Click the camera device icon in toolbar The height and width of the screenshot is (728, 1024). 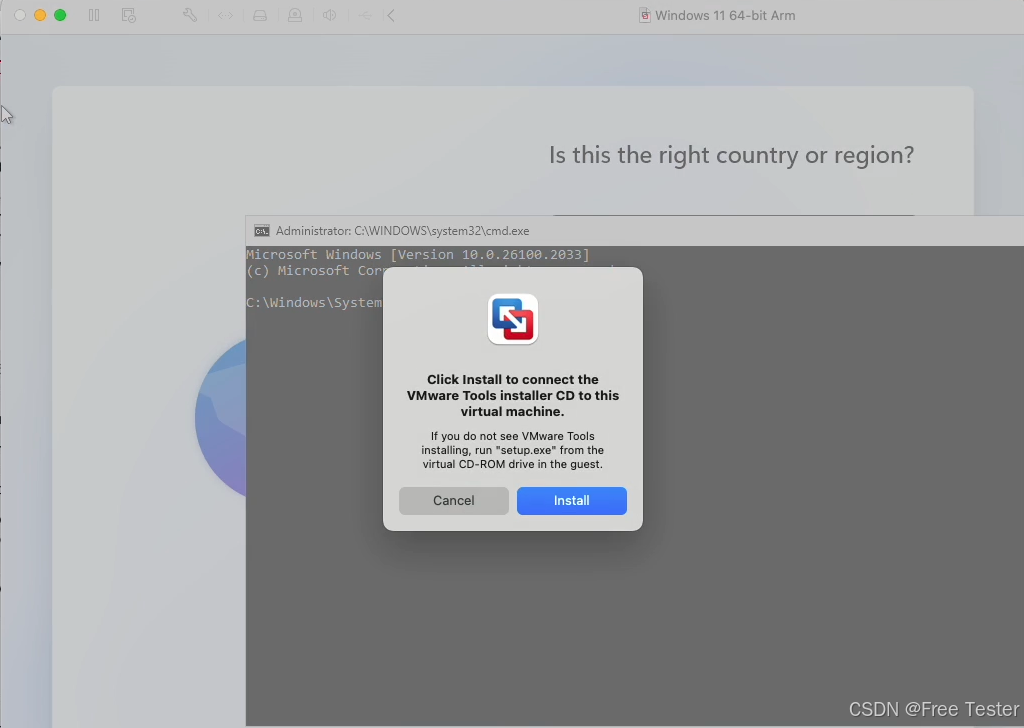[295, 15]
